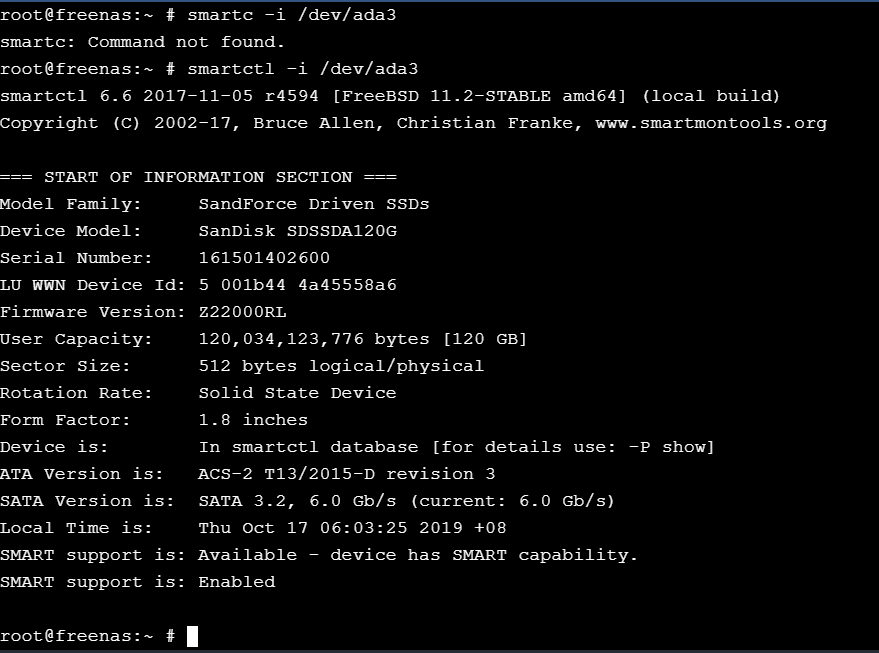
Task: Click the '-P show' hint text
Action: pos(667,447)
